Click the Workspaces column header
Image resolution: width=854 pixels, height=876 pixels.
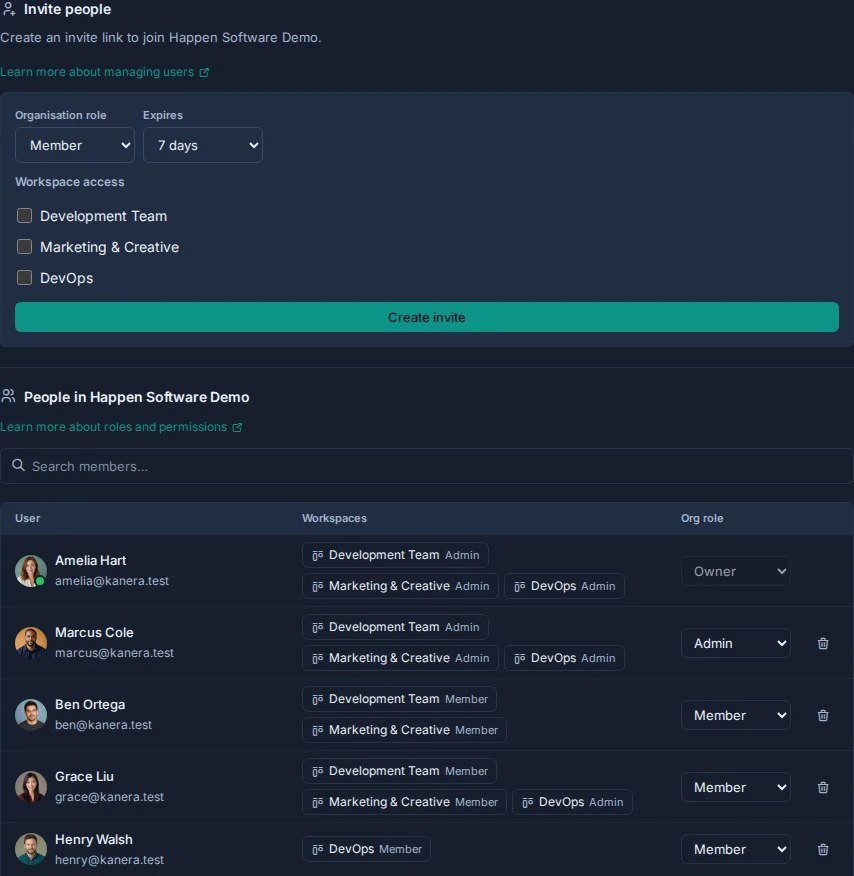[335, 518]
